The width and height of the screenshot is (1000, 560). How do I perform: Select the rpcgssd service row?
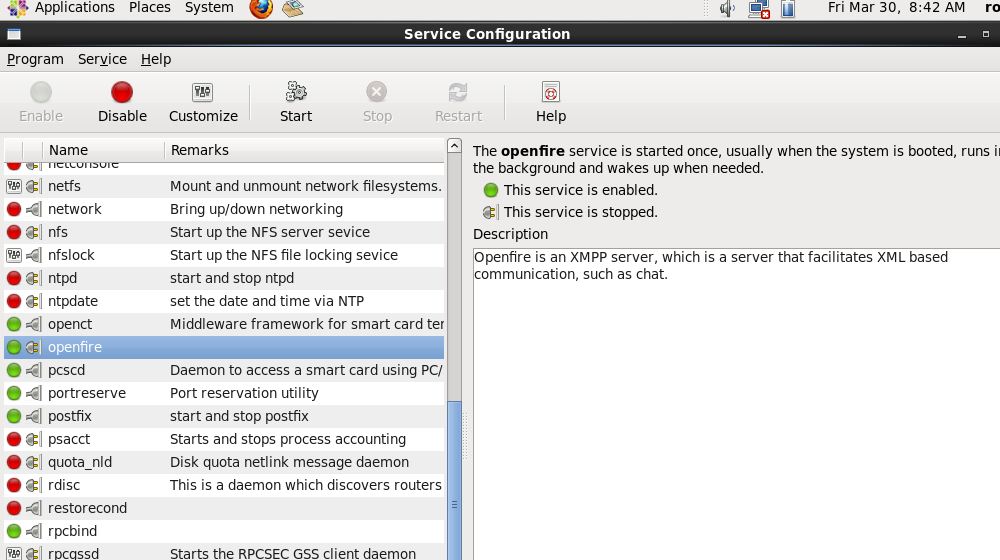pyautogui.click(x=224, y=552)
